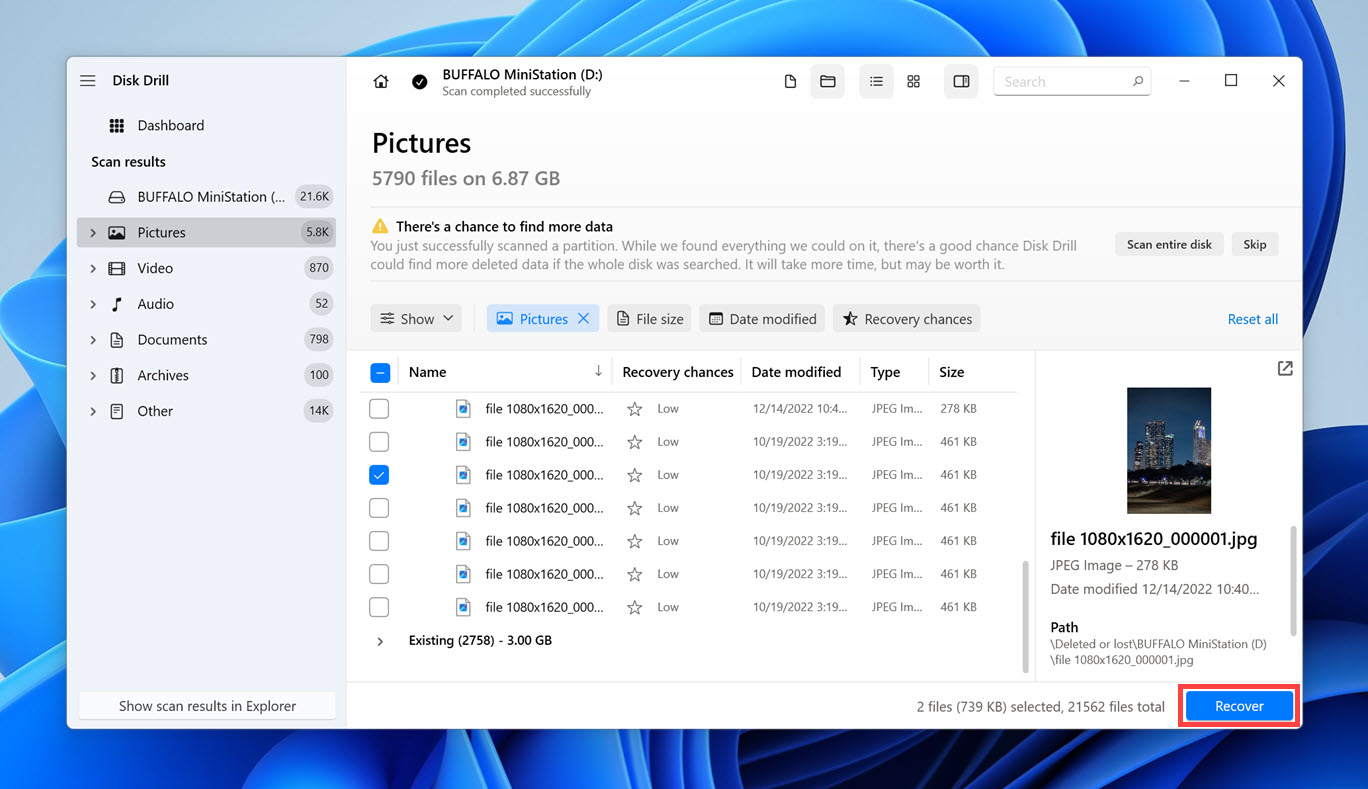Image resolution: width=1368 pixels, height=789 pixels.
Task: Click the Skip button
Action: [x=1255, y=244]
